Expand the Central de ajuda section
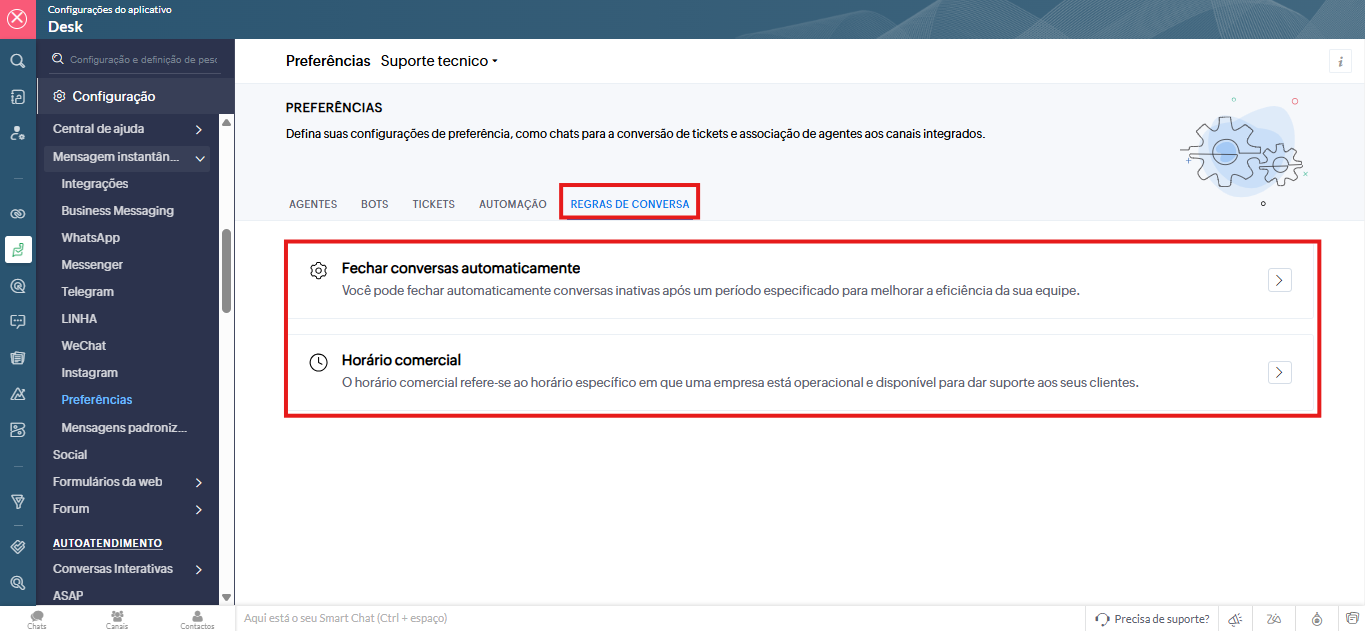Image resolution: width=1365 pixels, height=631 pixels. [x=199, y=130]
